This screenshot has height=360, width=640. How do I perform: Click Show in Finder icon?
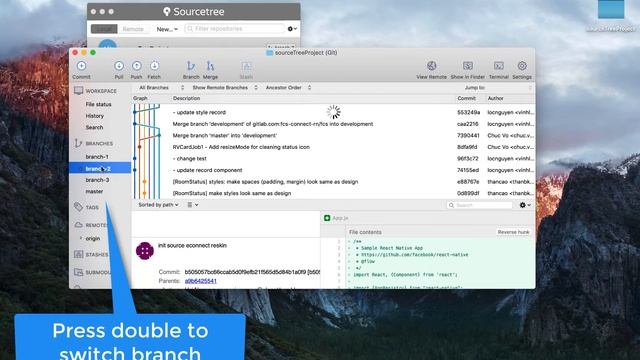[468, 66]
